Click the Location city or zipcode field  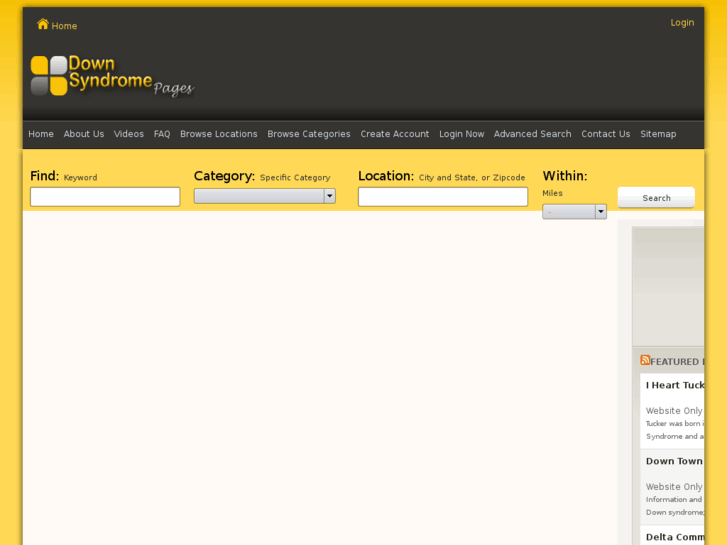point(443,197)
